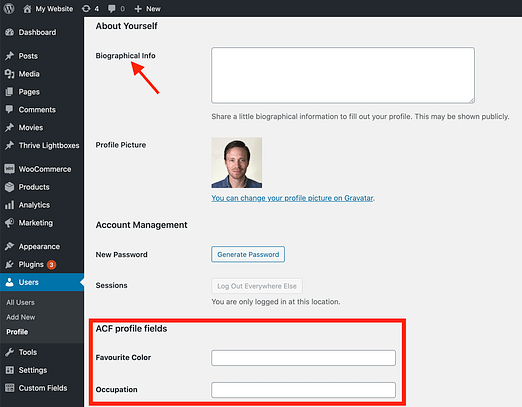Click the Biographical Info text area
Screen dimensions: 522x407
[343, 75]
